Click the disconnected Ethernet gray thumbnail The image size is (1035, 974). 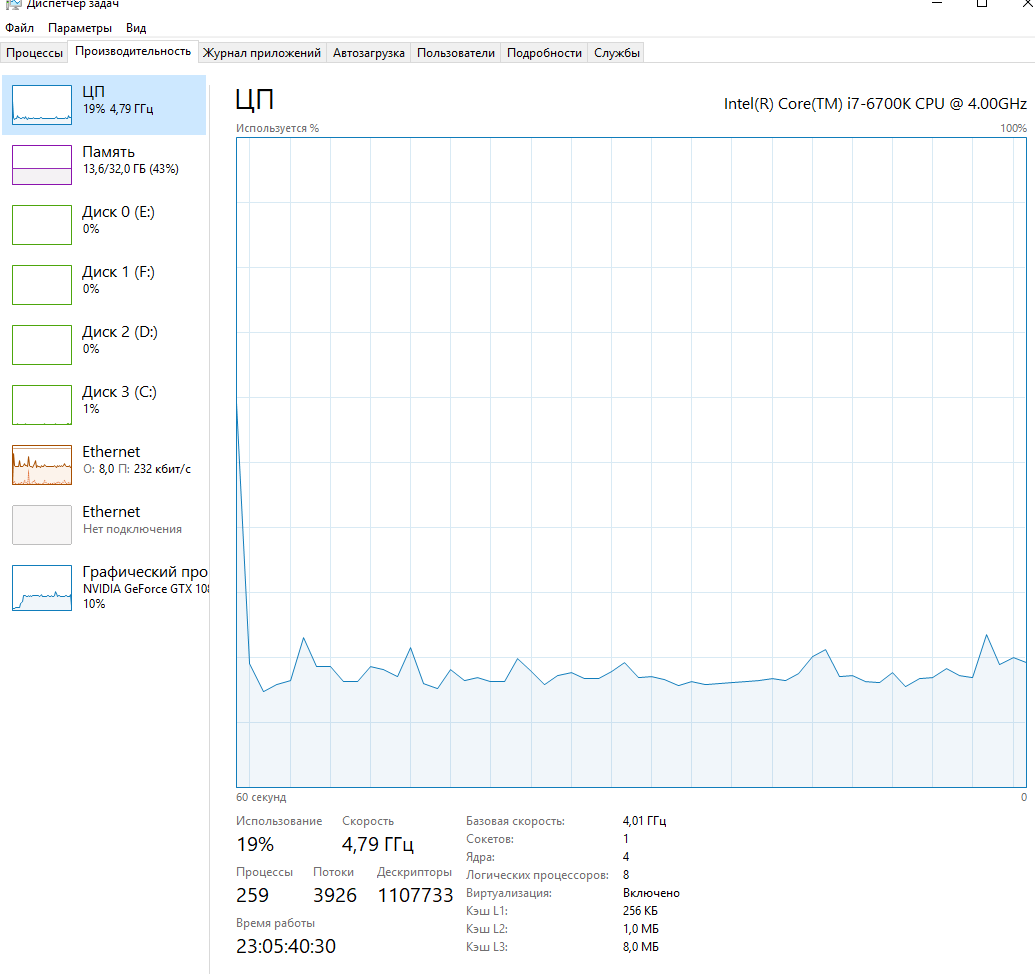[x=42, y=525]
